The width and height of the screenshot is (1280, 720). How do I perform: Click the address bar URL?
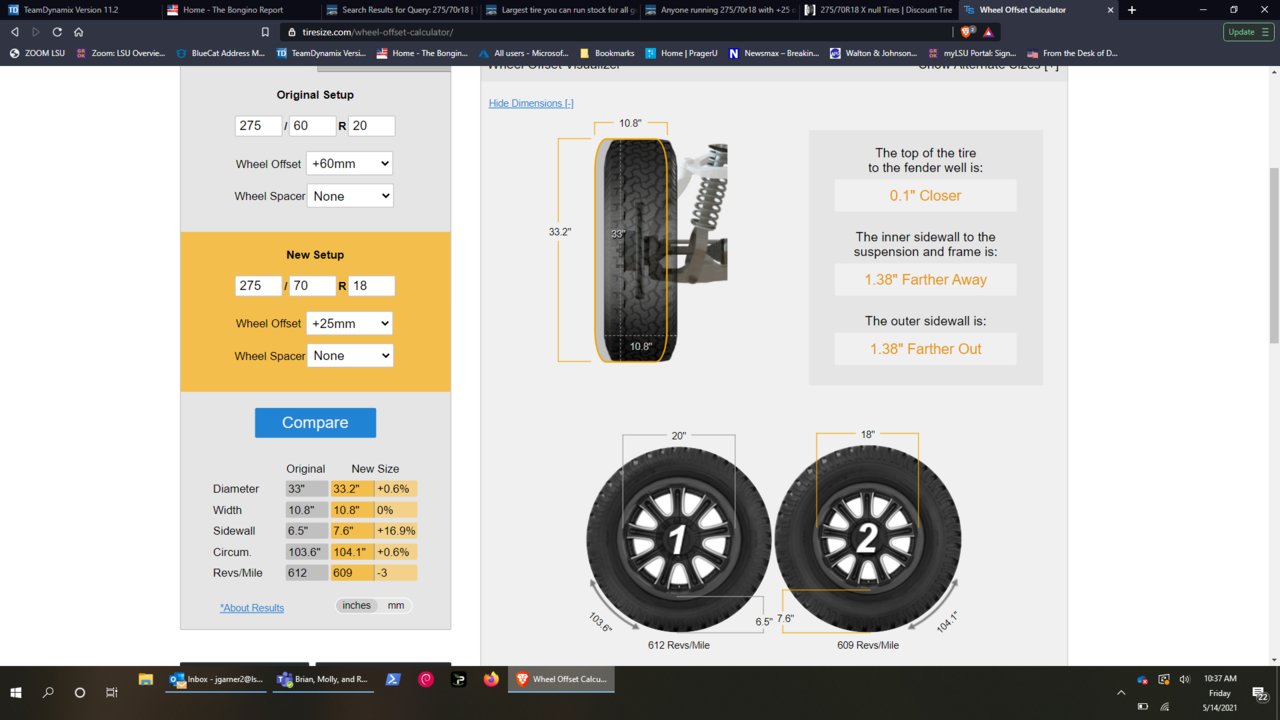tap(376, 32)
